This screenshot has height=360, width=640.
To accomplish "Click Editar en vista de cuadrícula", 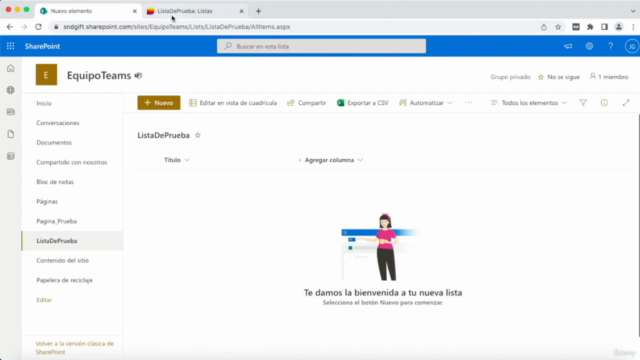I will click(x=233, y=103).
